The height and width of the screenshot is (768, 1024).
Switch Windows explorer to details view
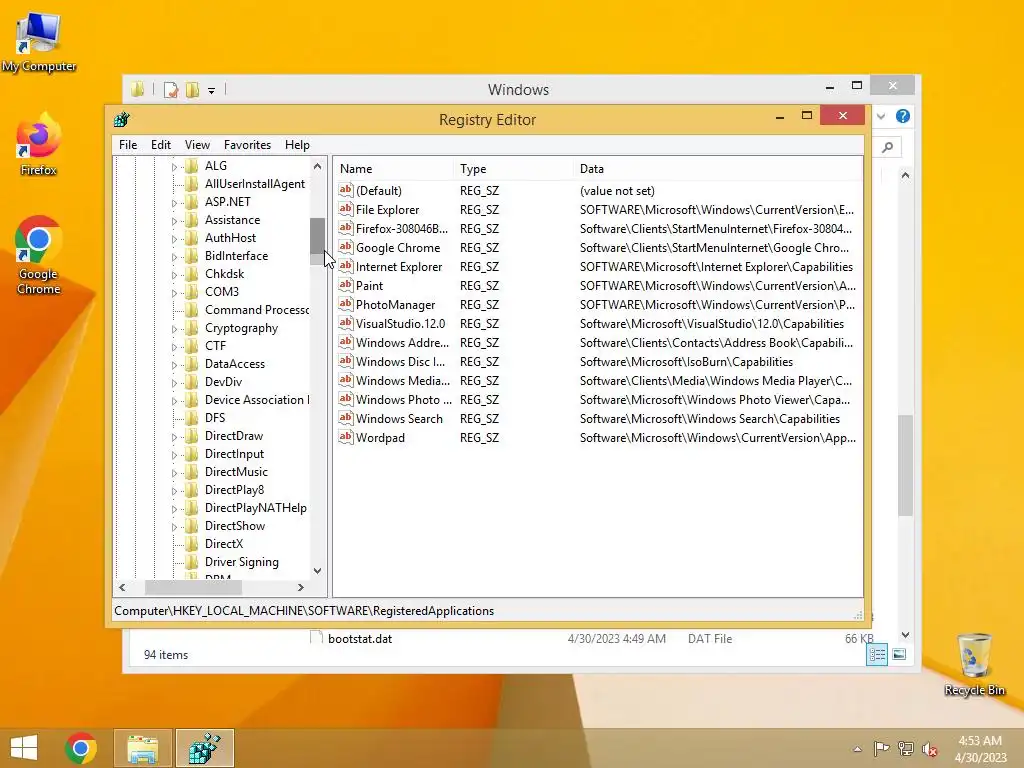click(x=876, y=654)
